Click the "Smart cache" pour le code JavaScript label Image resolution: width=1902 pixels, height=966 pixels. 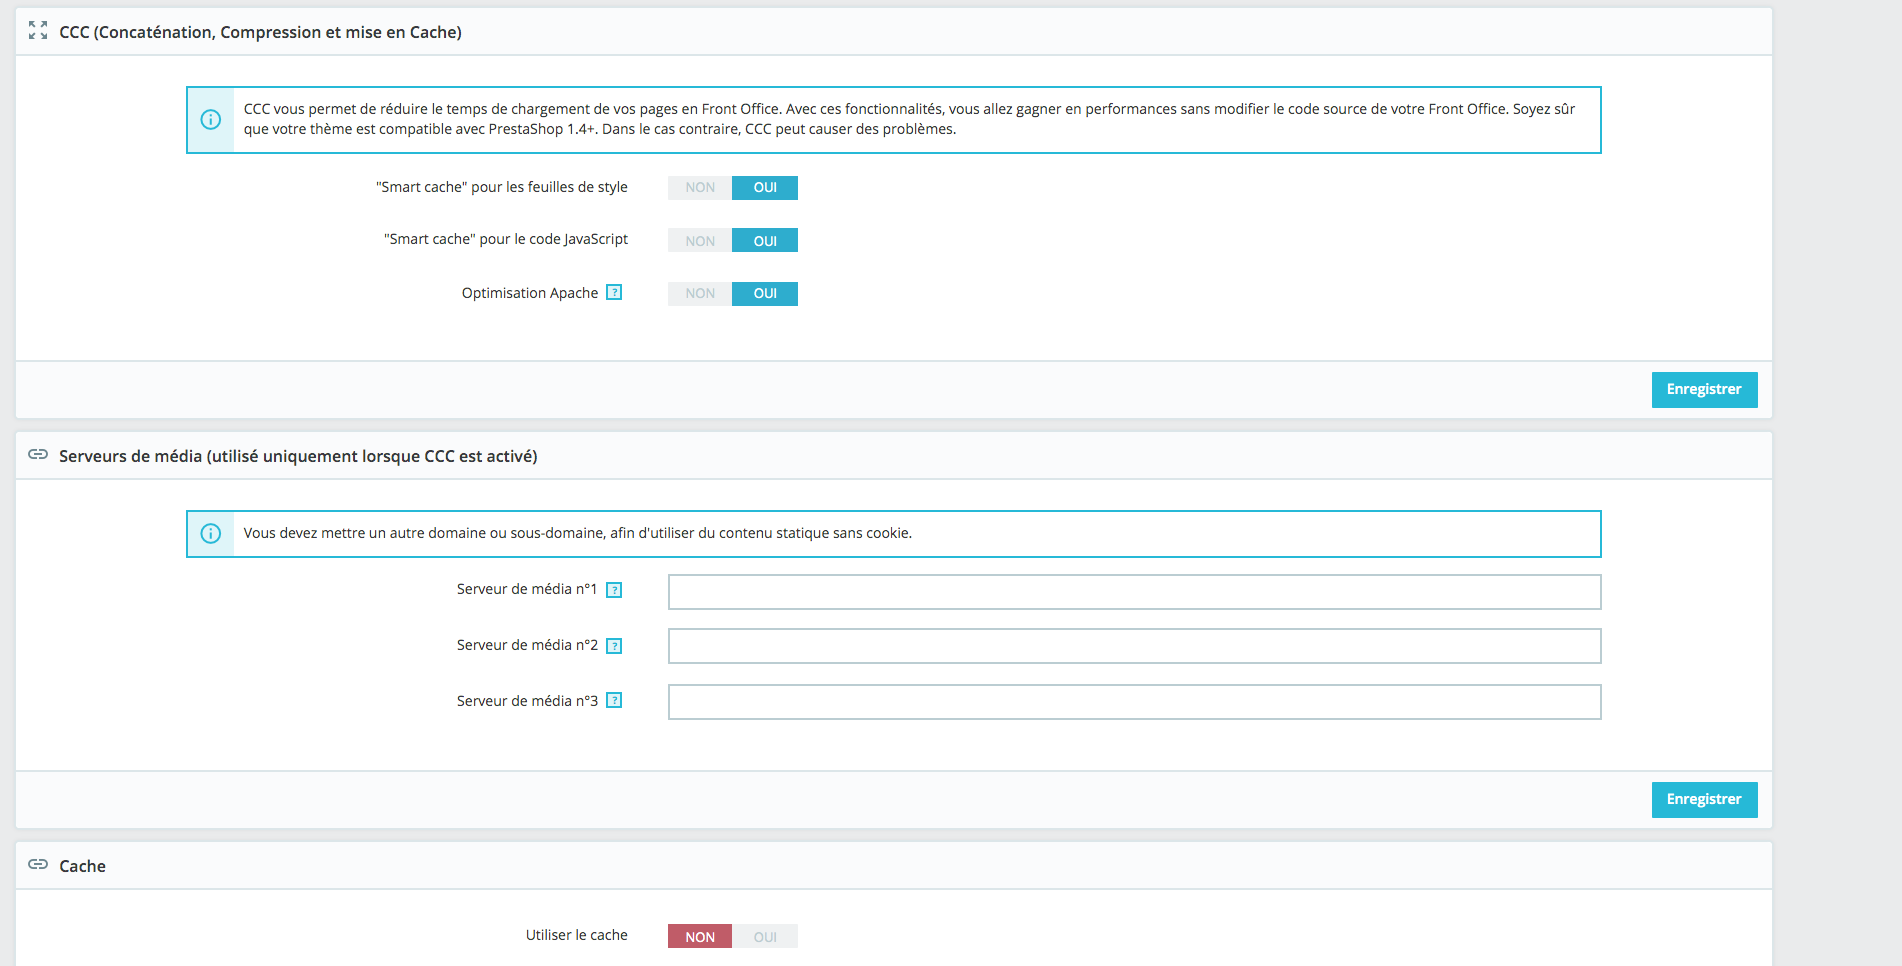tap(506, 239)
